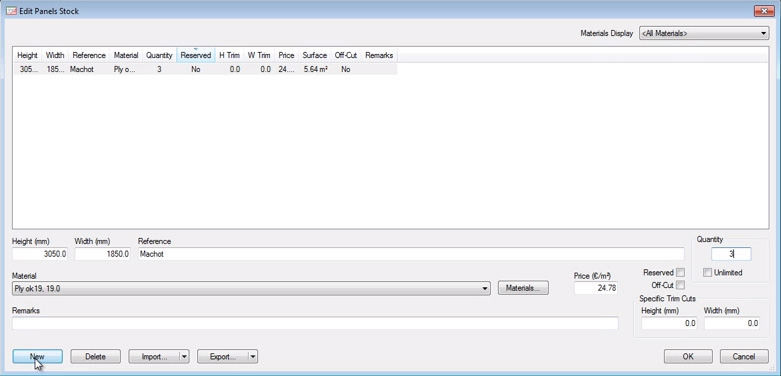
Task: Open the Materials Display dropdown
Action: [x=704, y=33]
